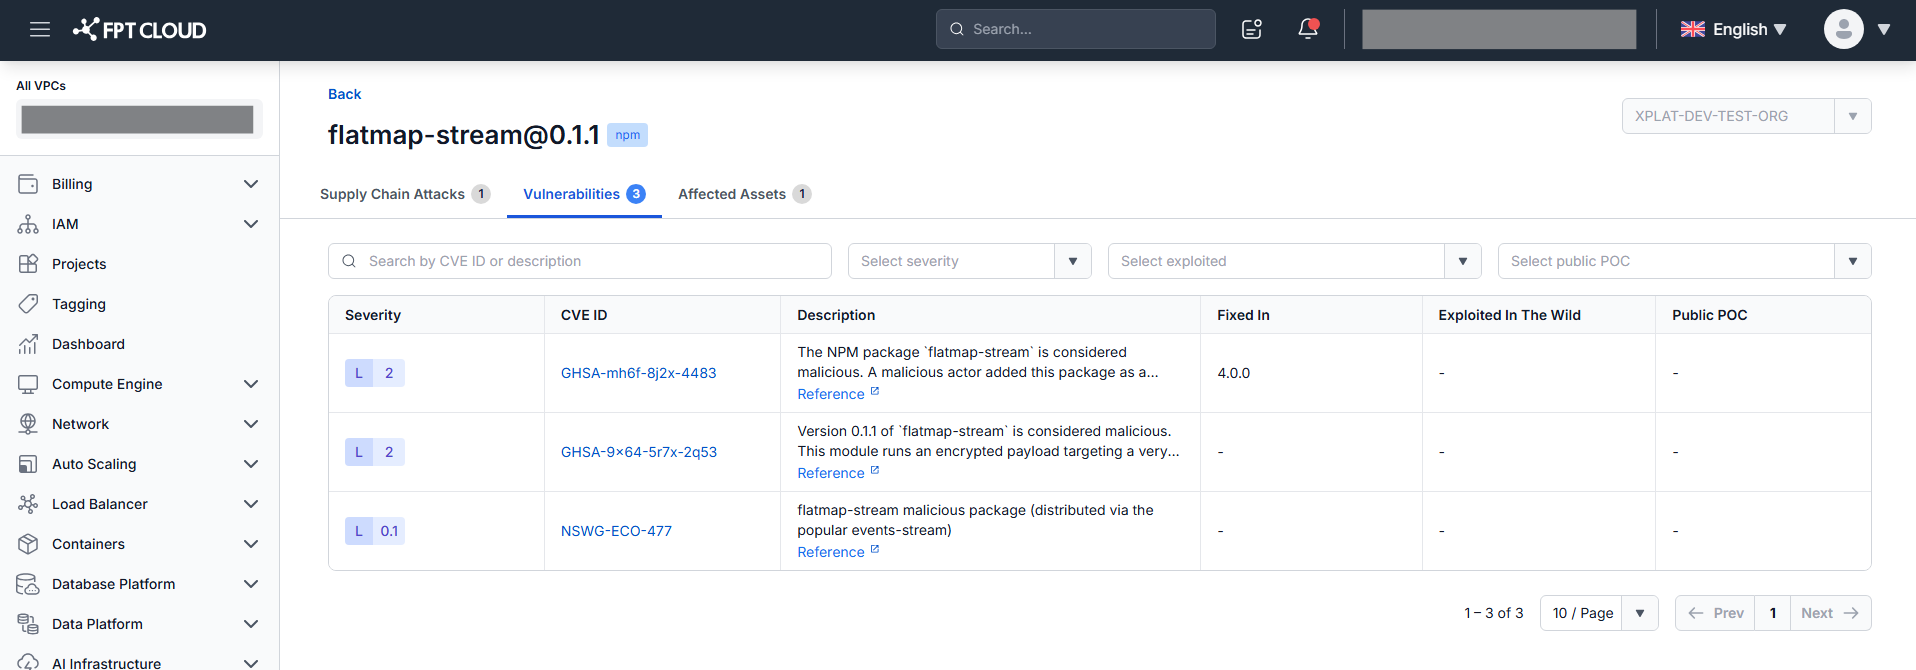This screenshot has width=1916, height=670.
Task: Open the Select public POC dropdown
Action: click(x=1684, y=261)
